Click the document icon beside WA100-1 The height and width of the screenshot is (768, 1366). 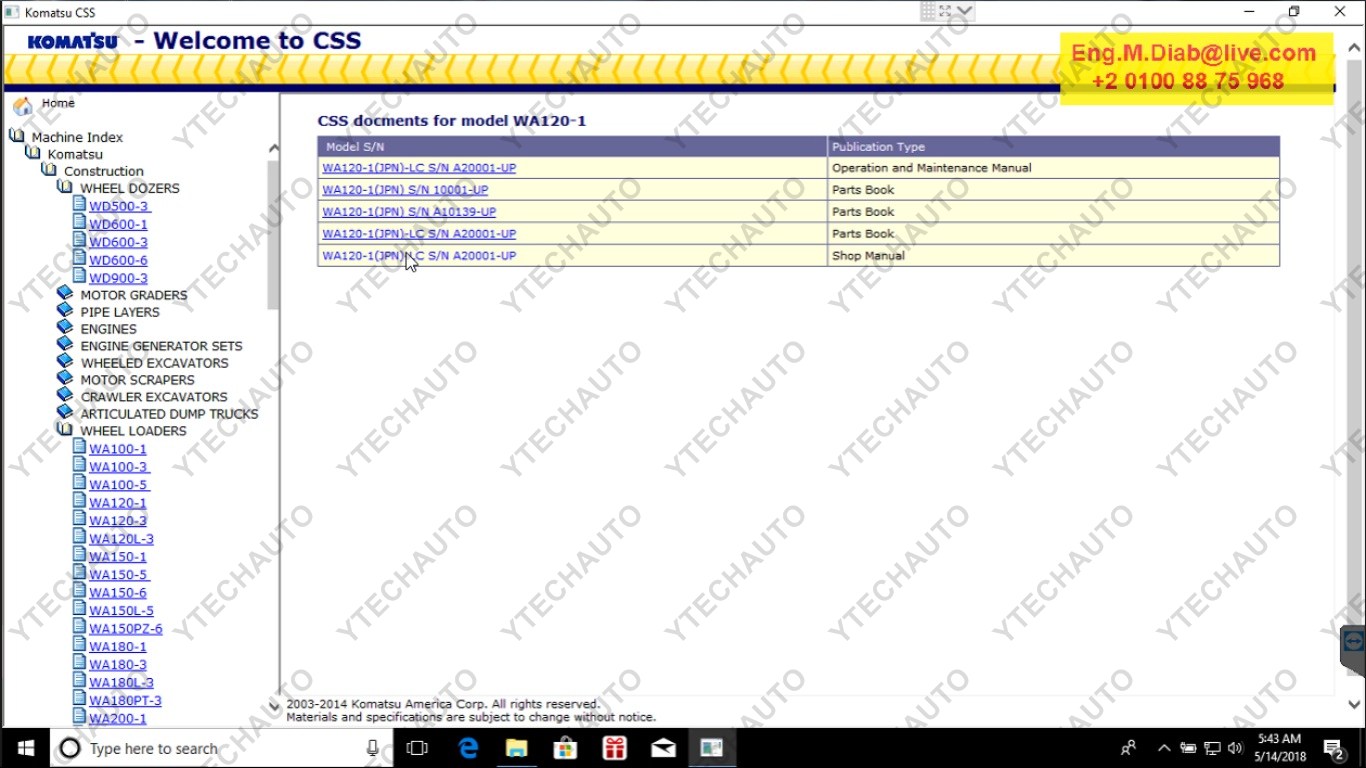pos(80,447)
